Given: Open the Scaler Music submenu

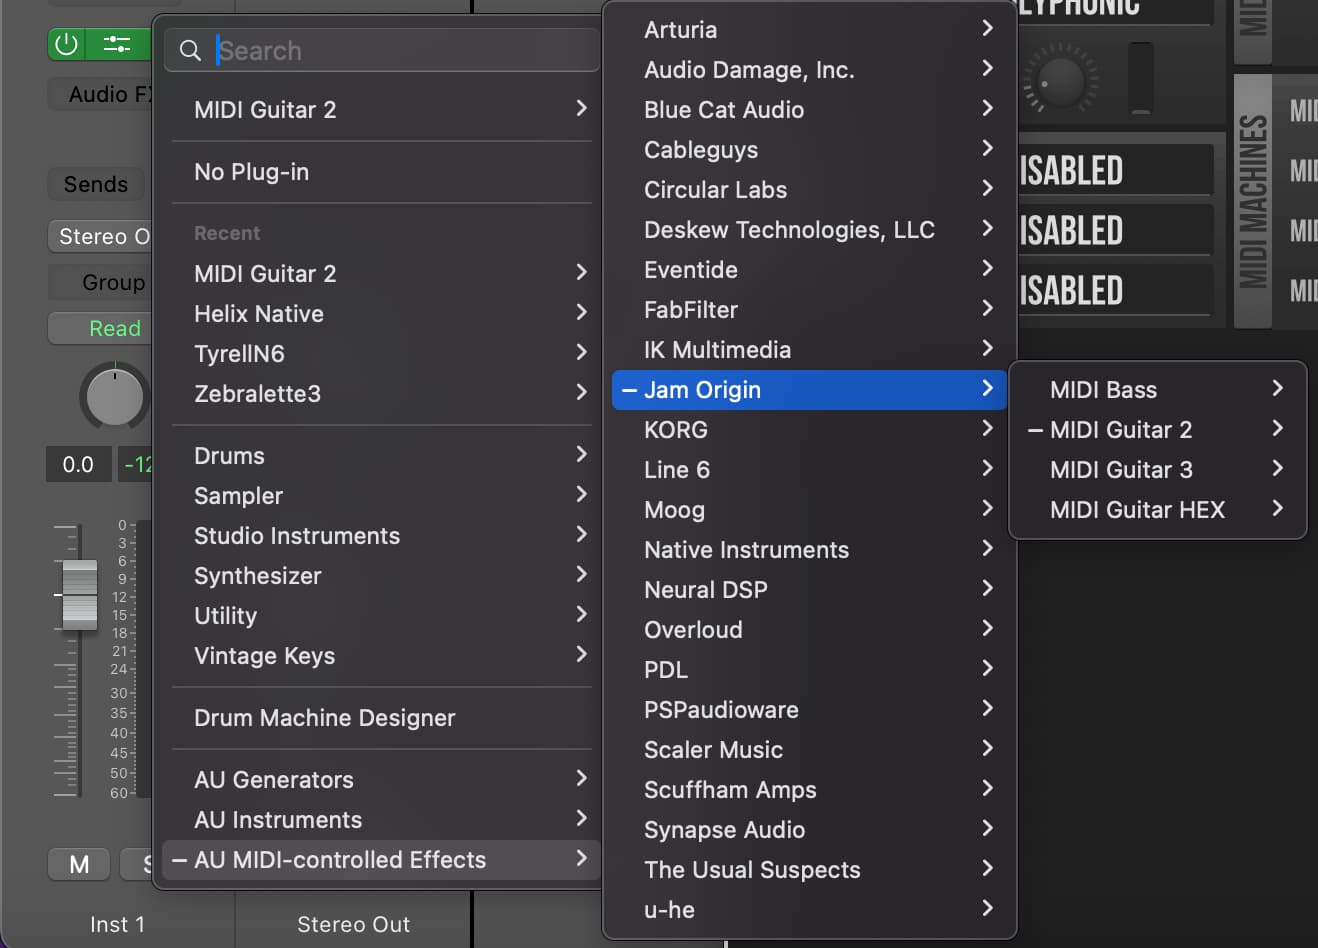Looking at the screenshot, I should click(809, 749).
